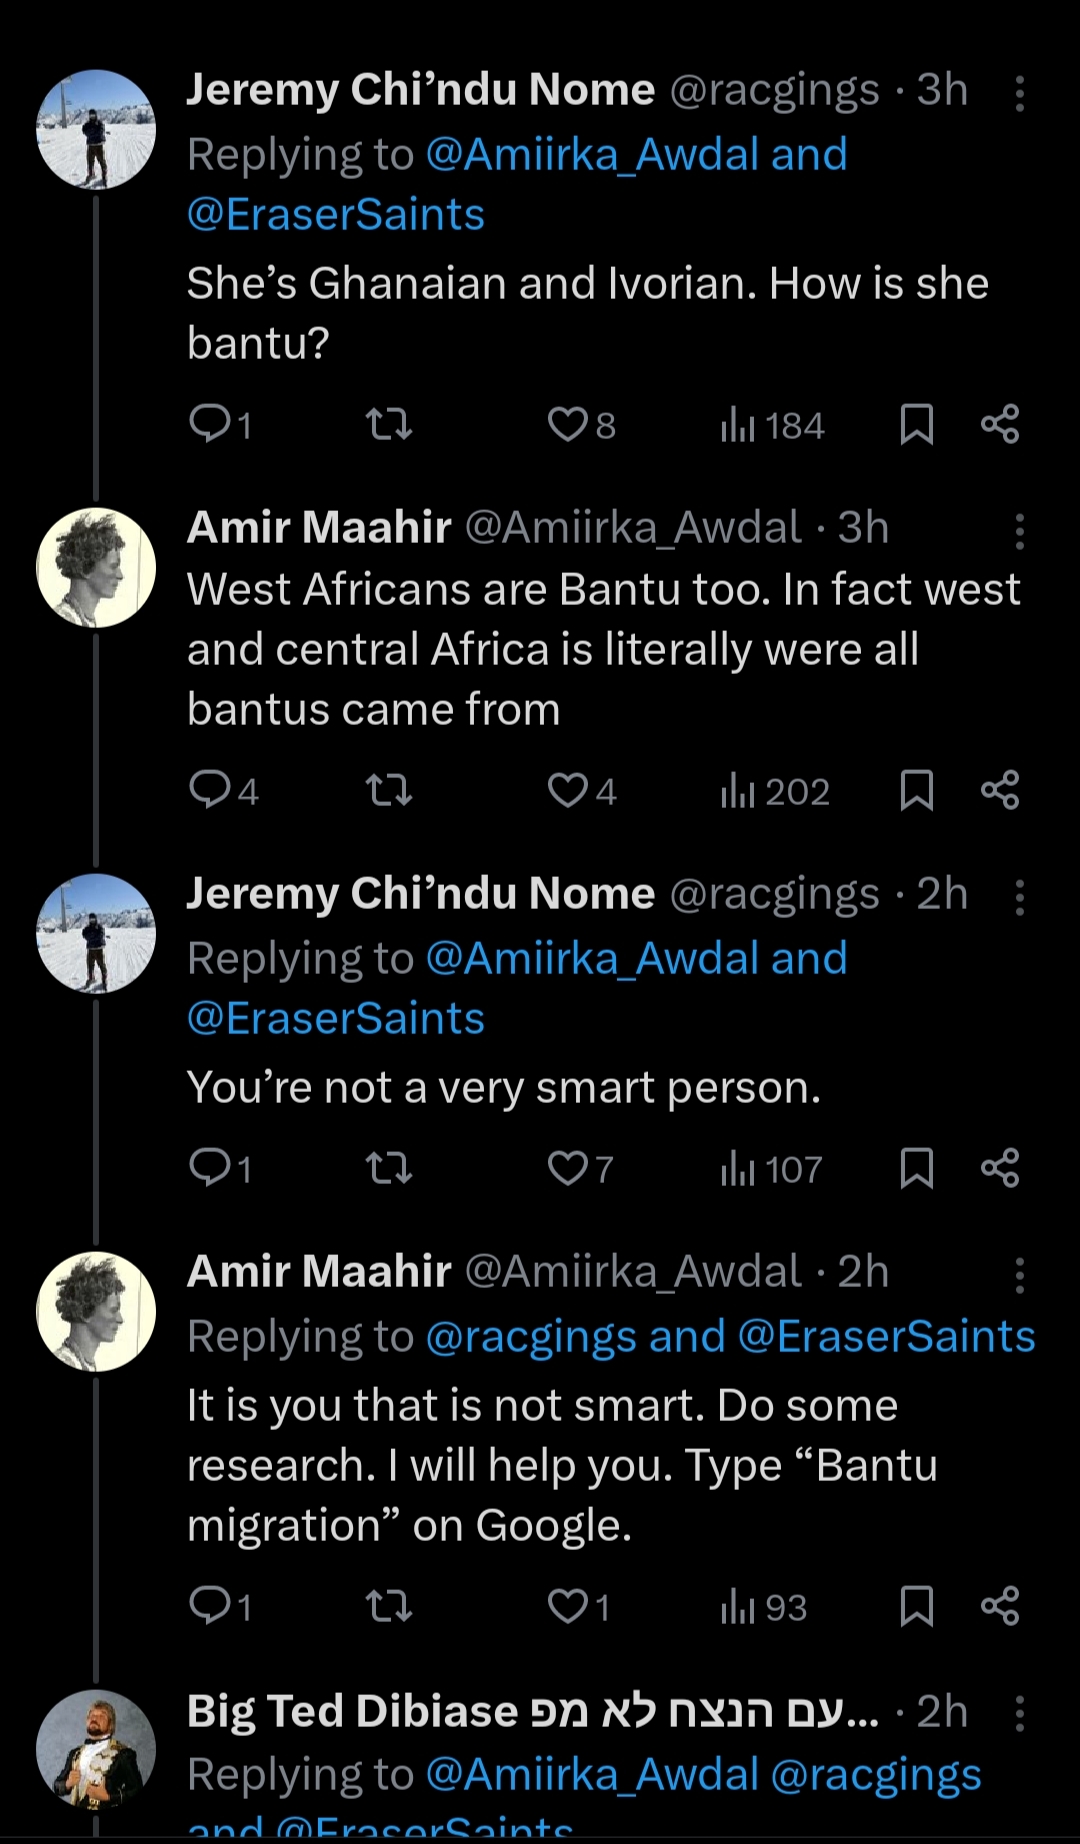Open more options on Big Ted Dibiase tweet
The height and width of the screenshot is (1844, 1080).
1019,1713
